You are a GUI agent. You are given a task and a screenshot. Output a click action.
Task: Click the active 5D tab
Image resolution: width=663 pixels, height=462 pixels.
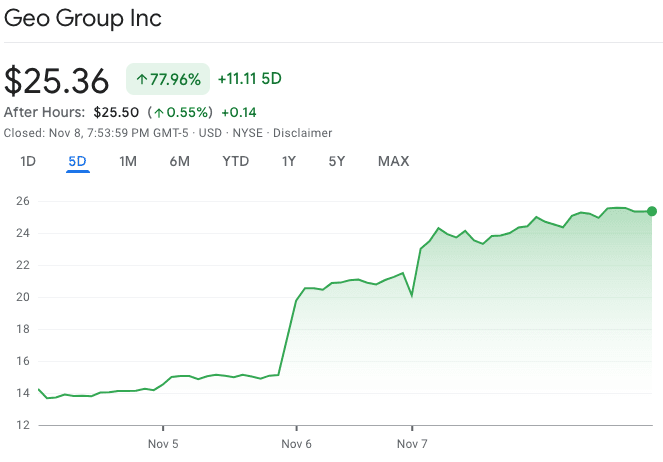pos(78,161)
